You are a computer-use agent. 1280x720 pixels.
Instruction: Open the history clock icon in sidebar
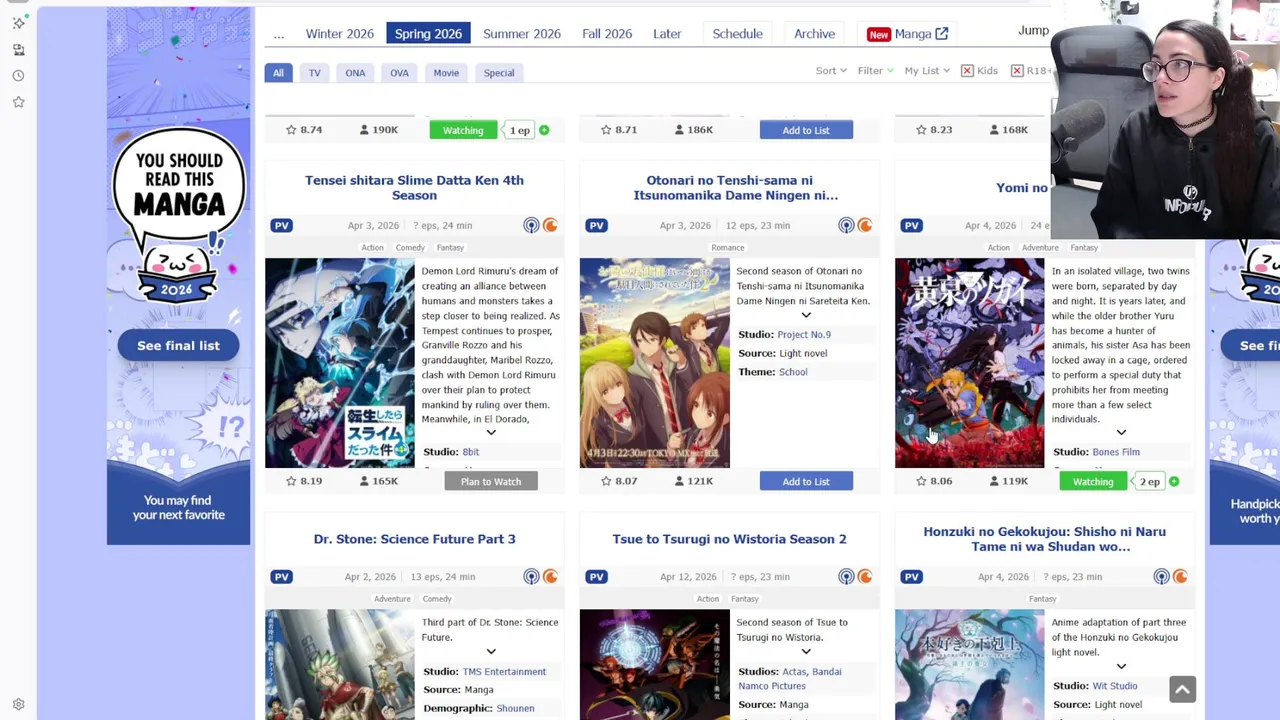click(18, 76)
